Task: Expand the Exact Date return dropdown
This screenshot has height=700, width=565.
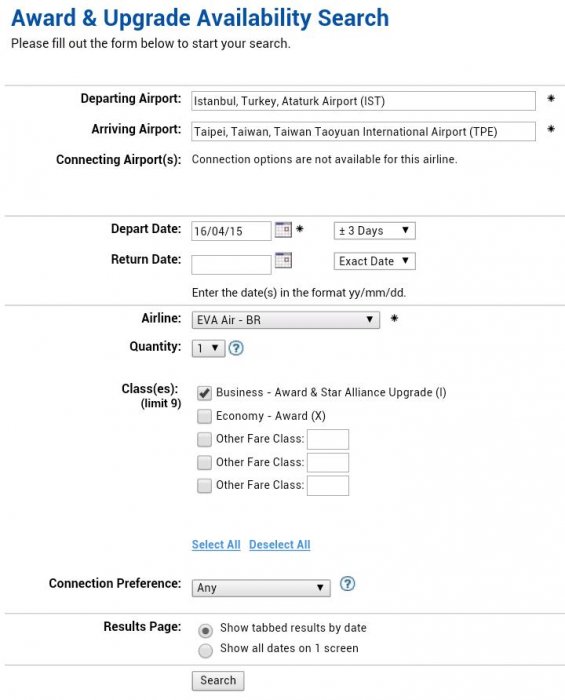Action: [374, 261]
